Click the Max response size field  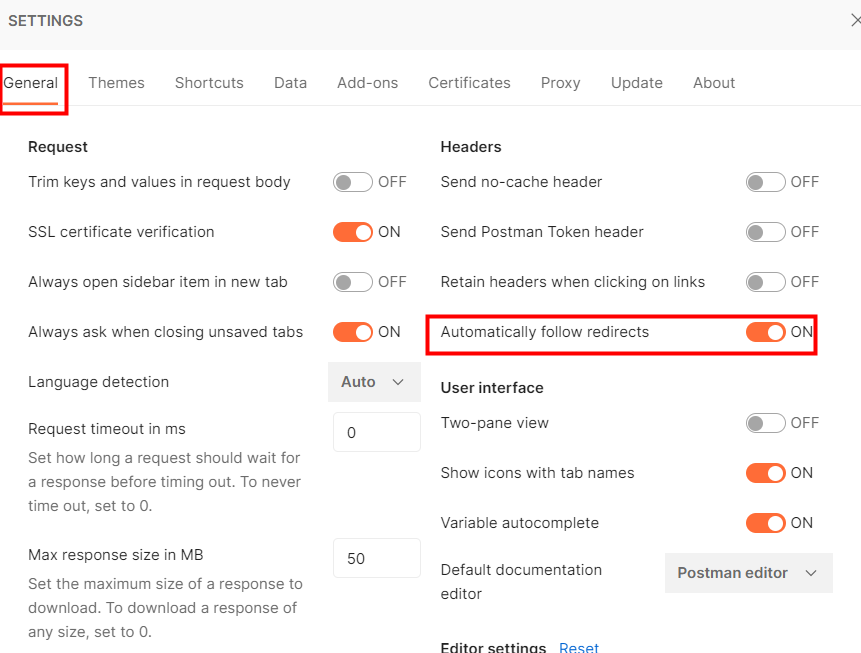(376, 559)
